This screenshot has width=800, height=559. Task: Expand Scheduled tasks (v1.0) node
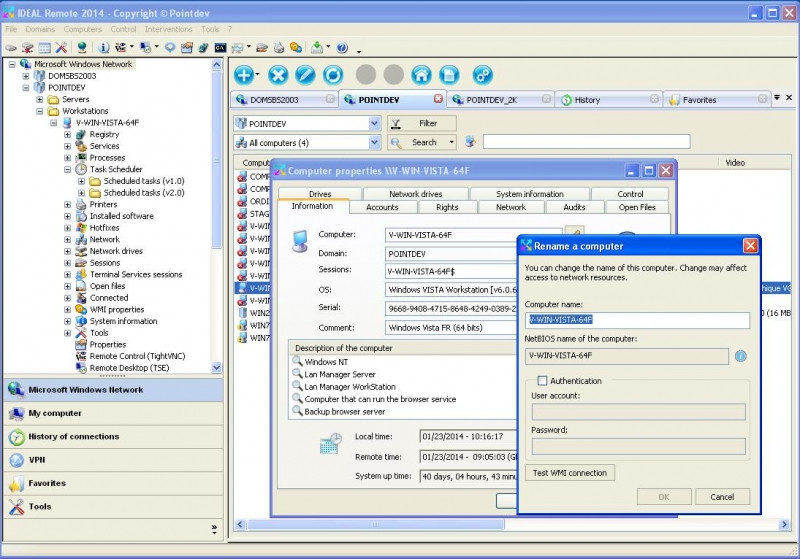click(x=81, y=181)
